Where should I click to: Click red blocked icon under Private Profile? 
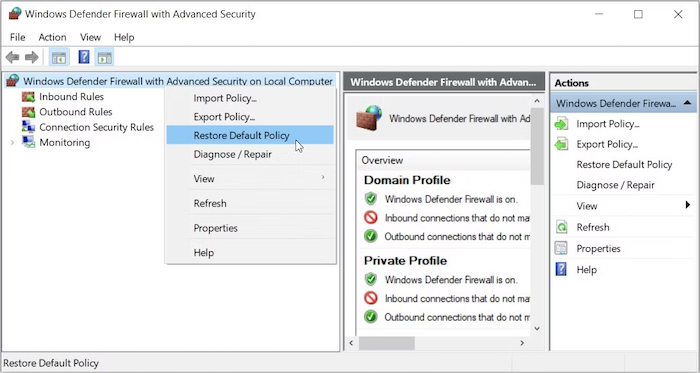[371, 298]
